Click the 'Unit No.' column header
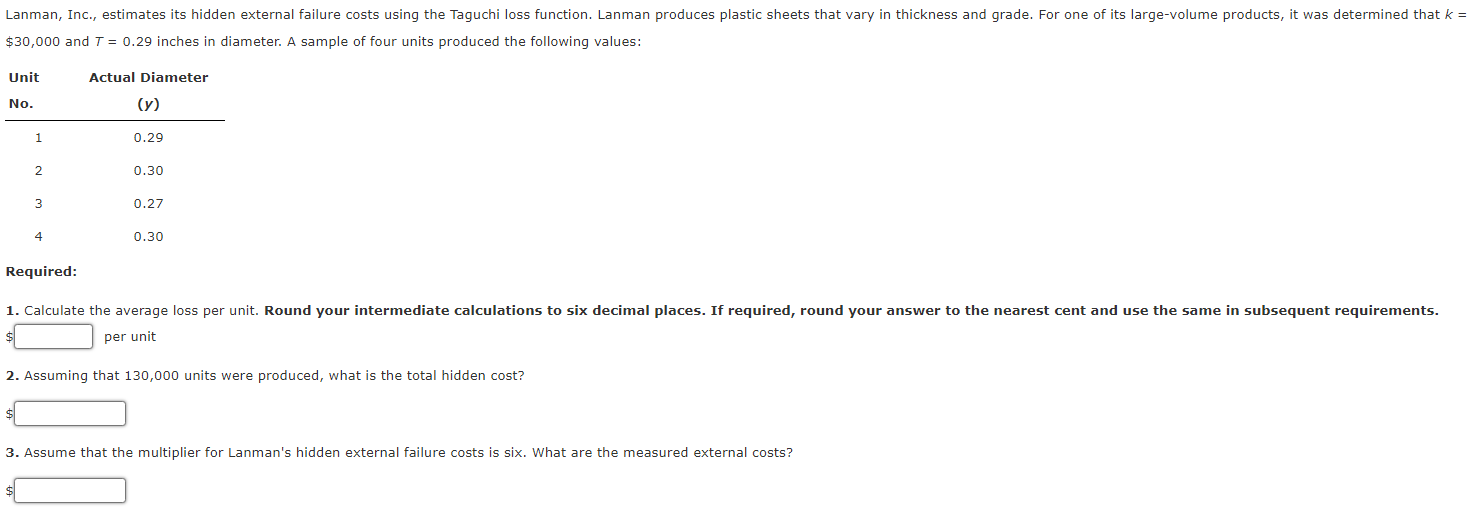 (x=24, y=90)
